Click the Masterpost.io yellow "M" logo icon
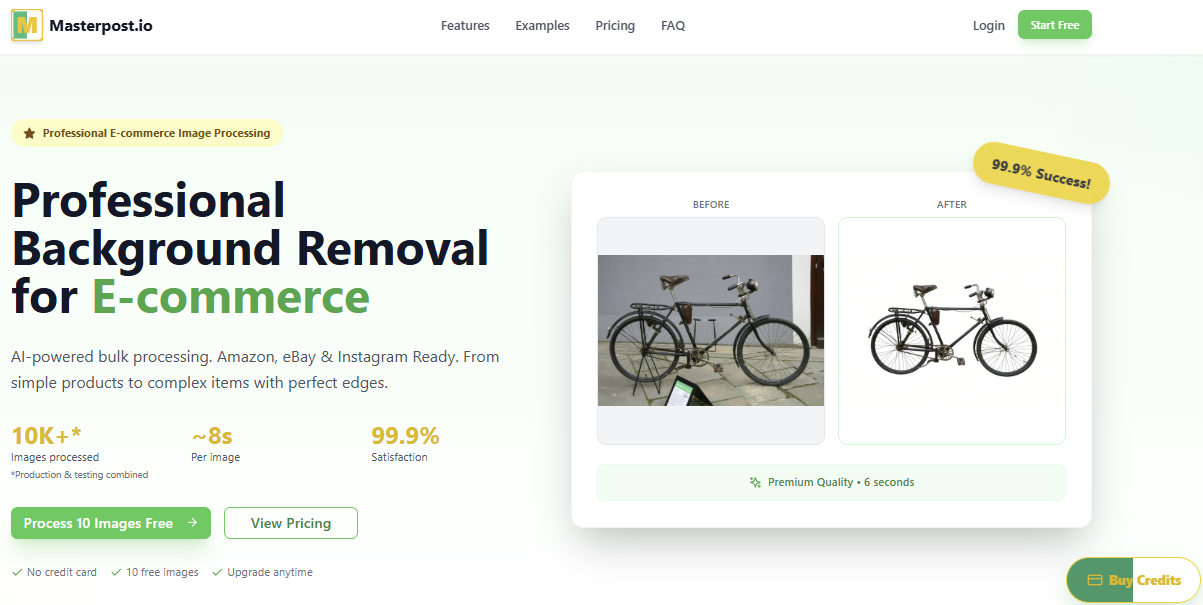 tap(27, 25)
